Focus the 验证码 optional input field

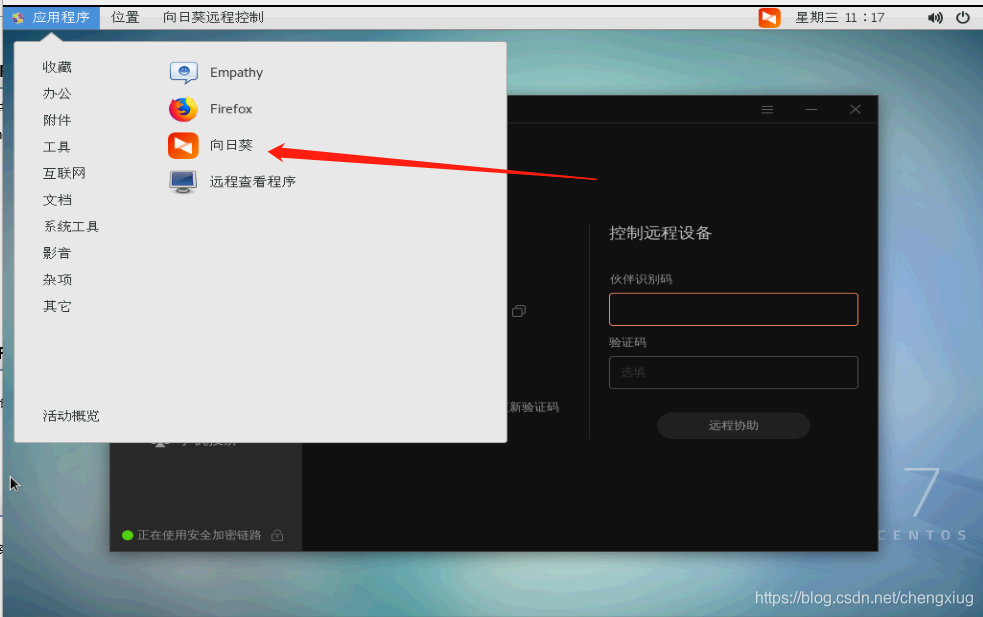733,372
